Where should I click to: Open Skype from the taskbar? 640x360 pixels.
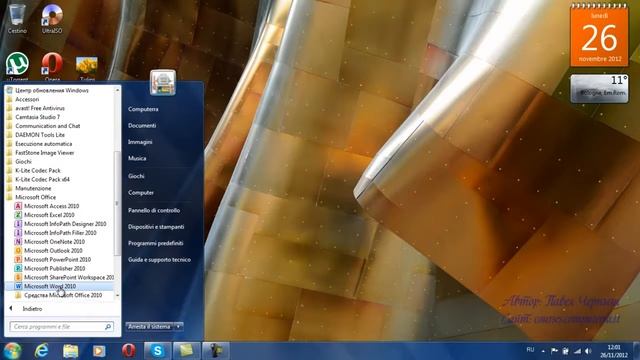pos(158,351)
